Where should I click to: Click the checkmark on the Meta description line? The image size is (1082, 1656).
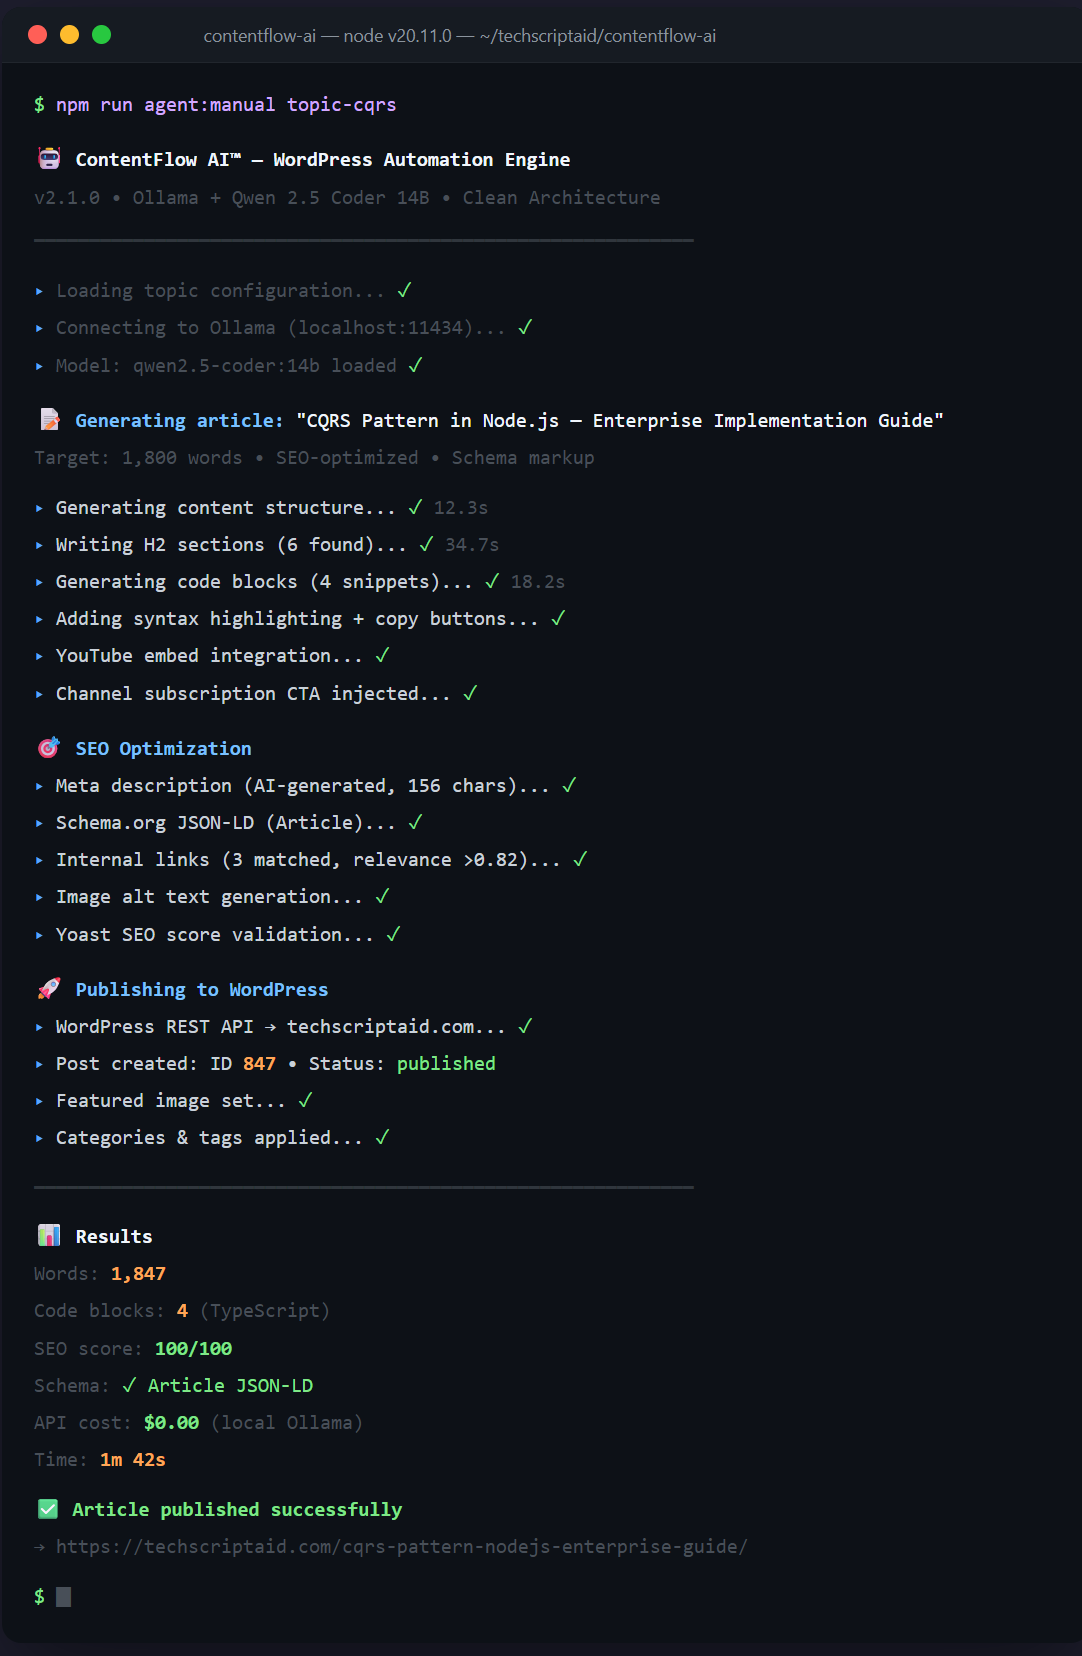click(570, 785)
